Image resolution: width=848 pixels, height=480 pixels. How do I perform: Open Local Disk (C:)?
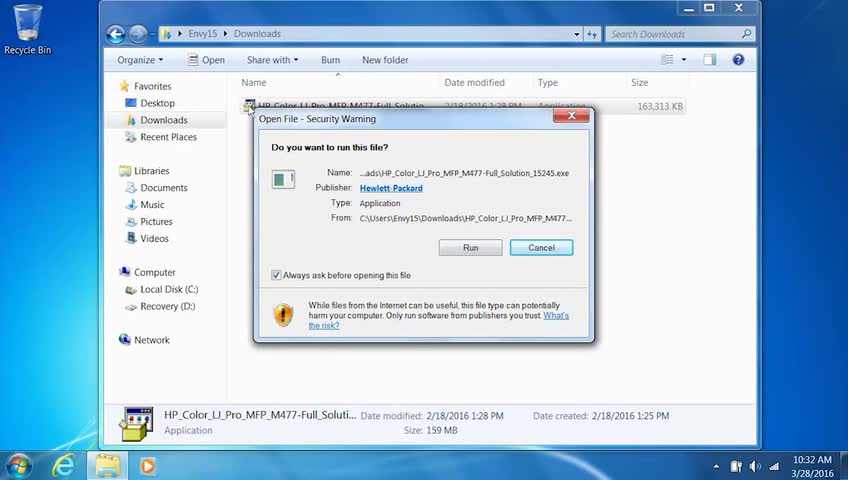[x=169, y=289]
